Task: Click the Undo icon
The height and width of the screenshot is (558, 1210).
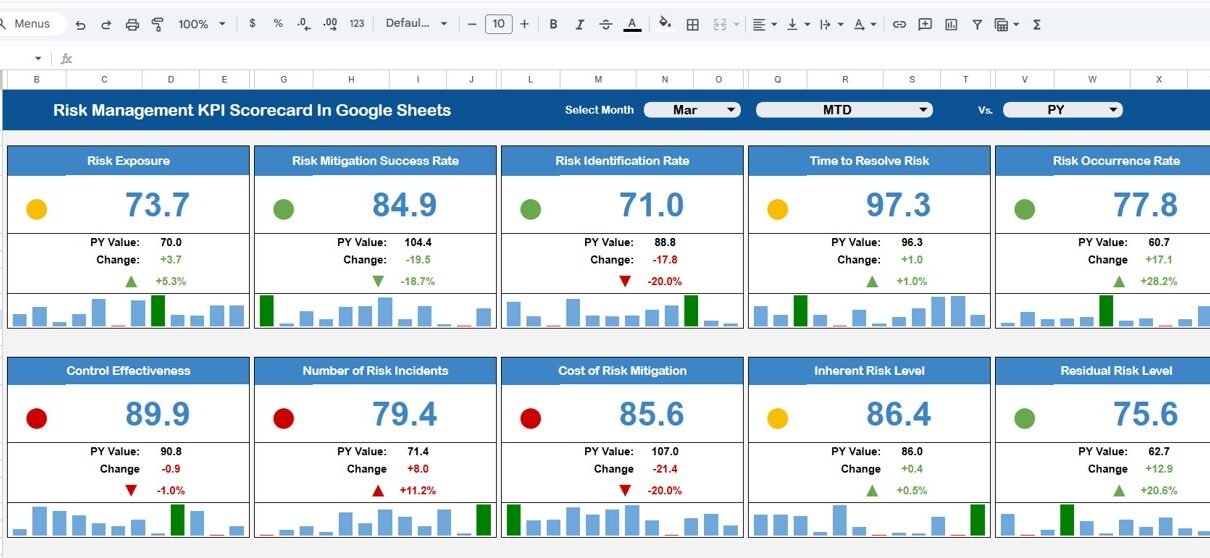Action: click(x=80, y=24)
